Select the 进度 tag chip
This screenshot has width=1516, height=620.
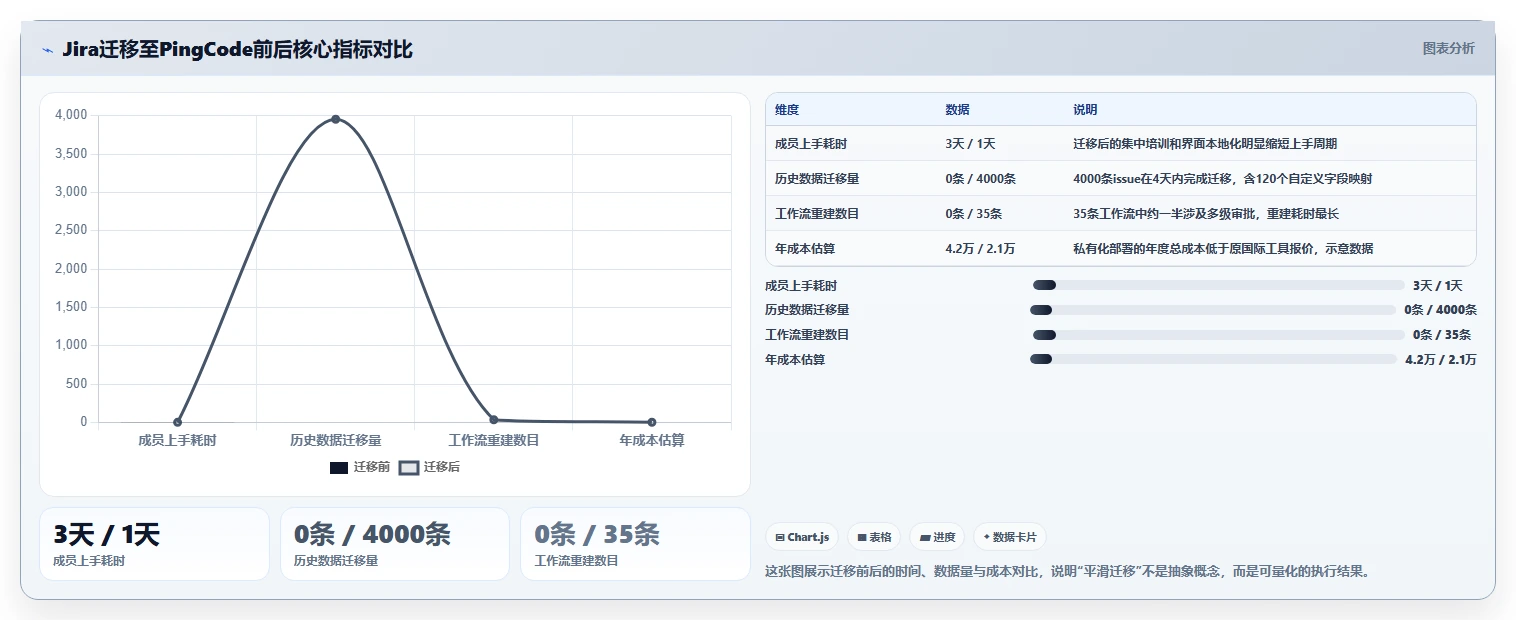click(x=937, y=537)
